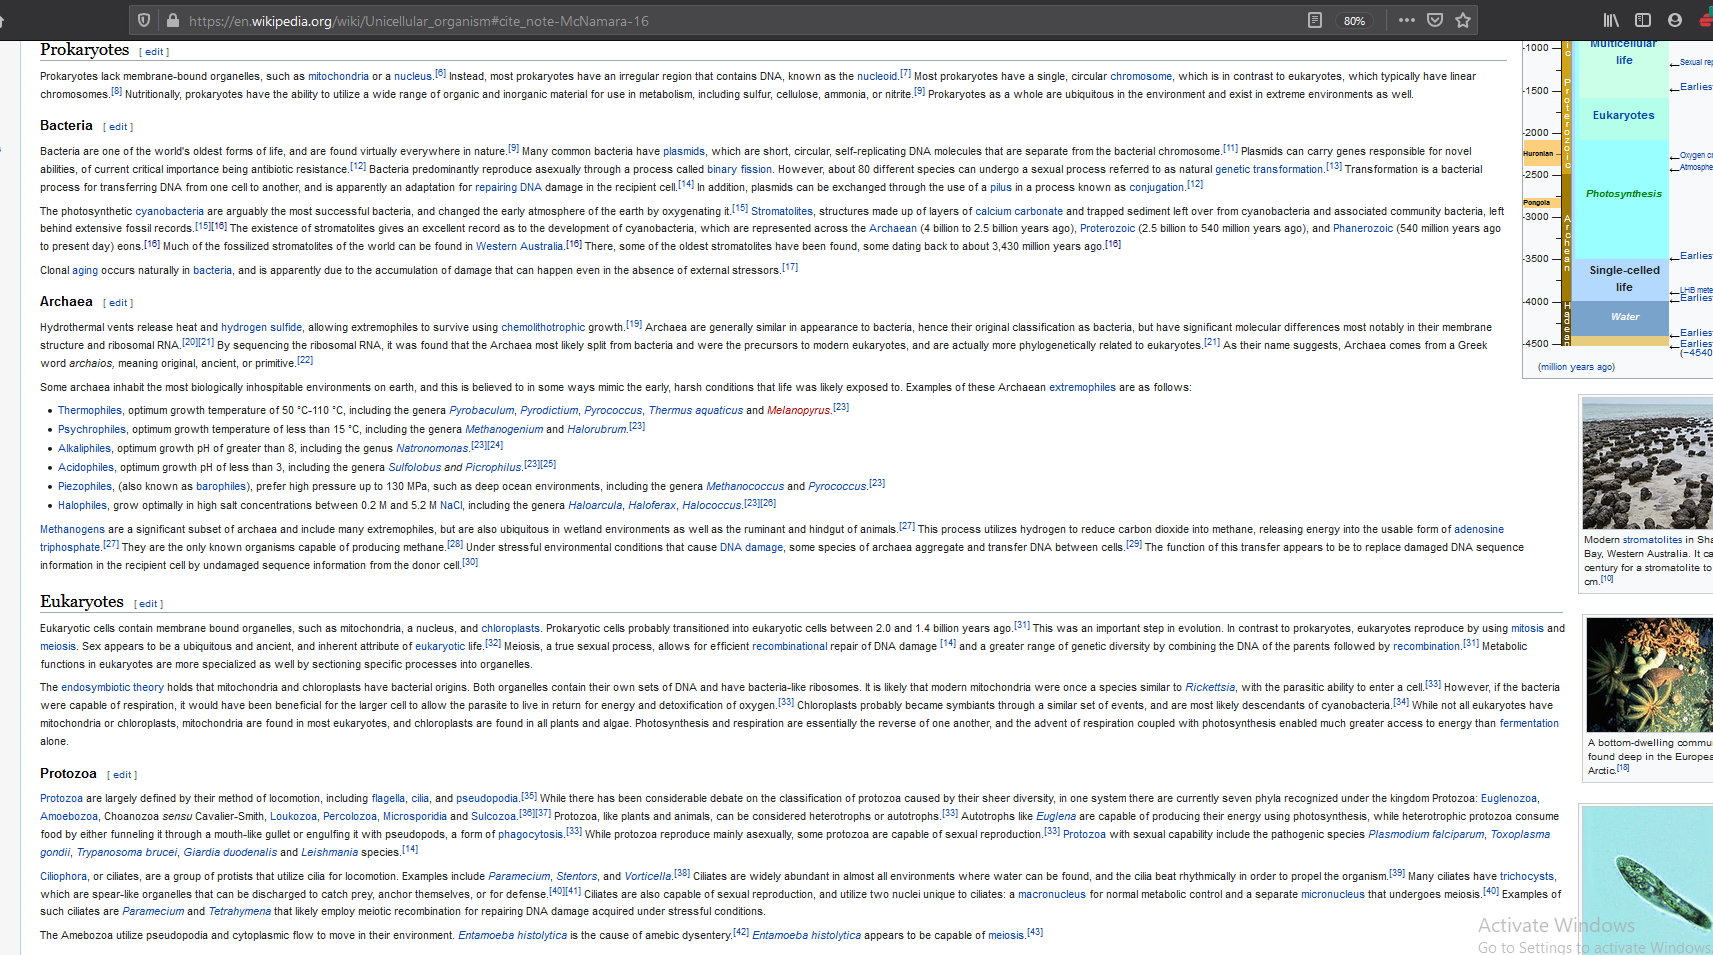Open the Thermus aquaticus link

tap(696, 411)
